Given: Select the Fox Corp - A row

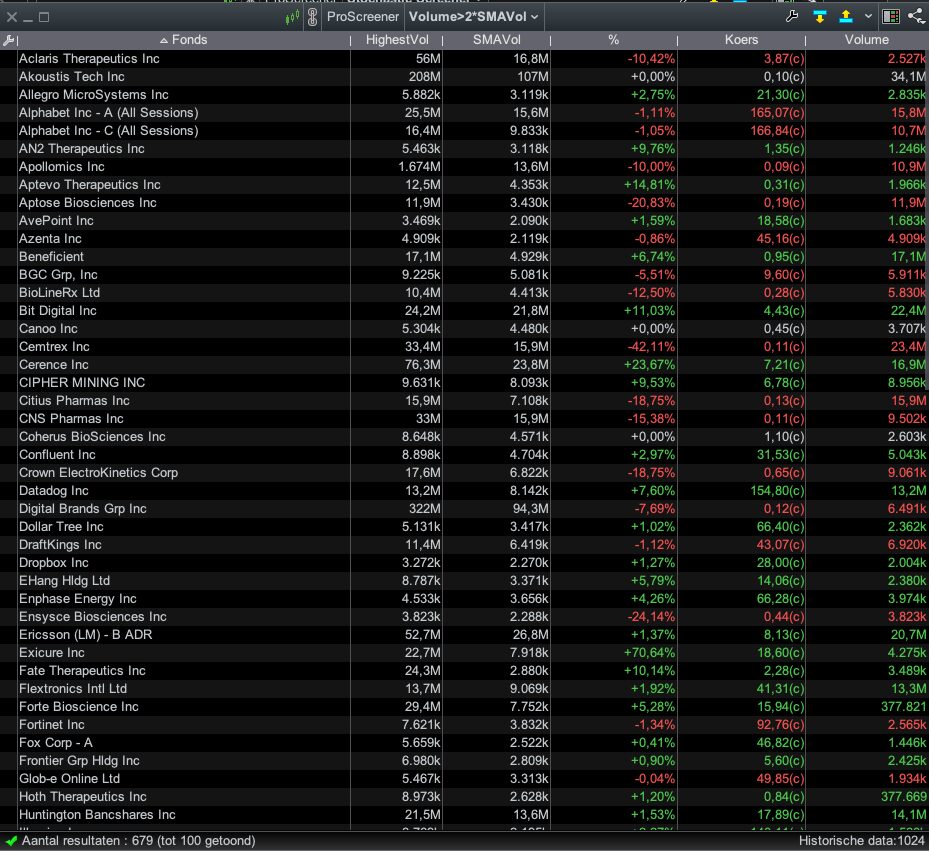Looking at the screenshot, I should point(464,743).
